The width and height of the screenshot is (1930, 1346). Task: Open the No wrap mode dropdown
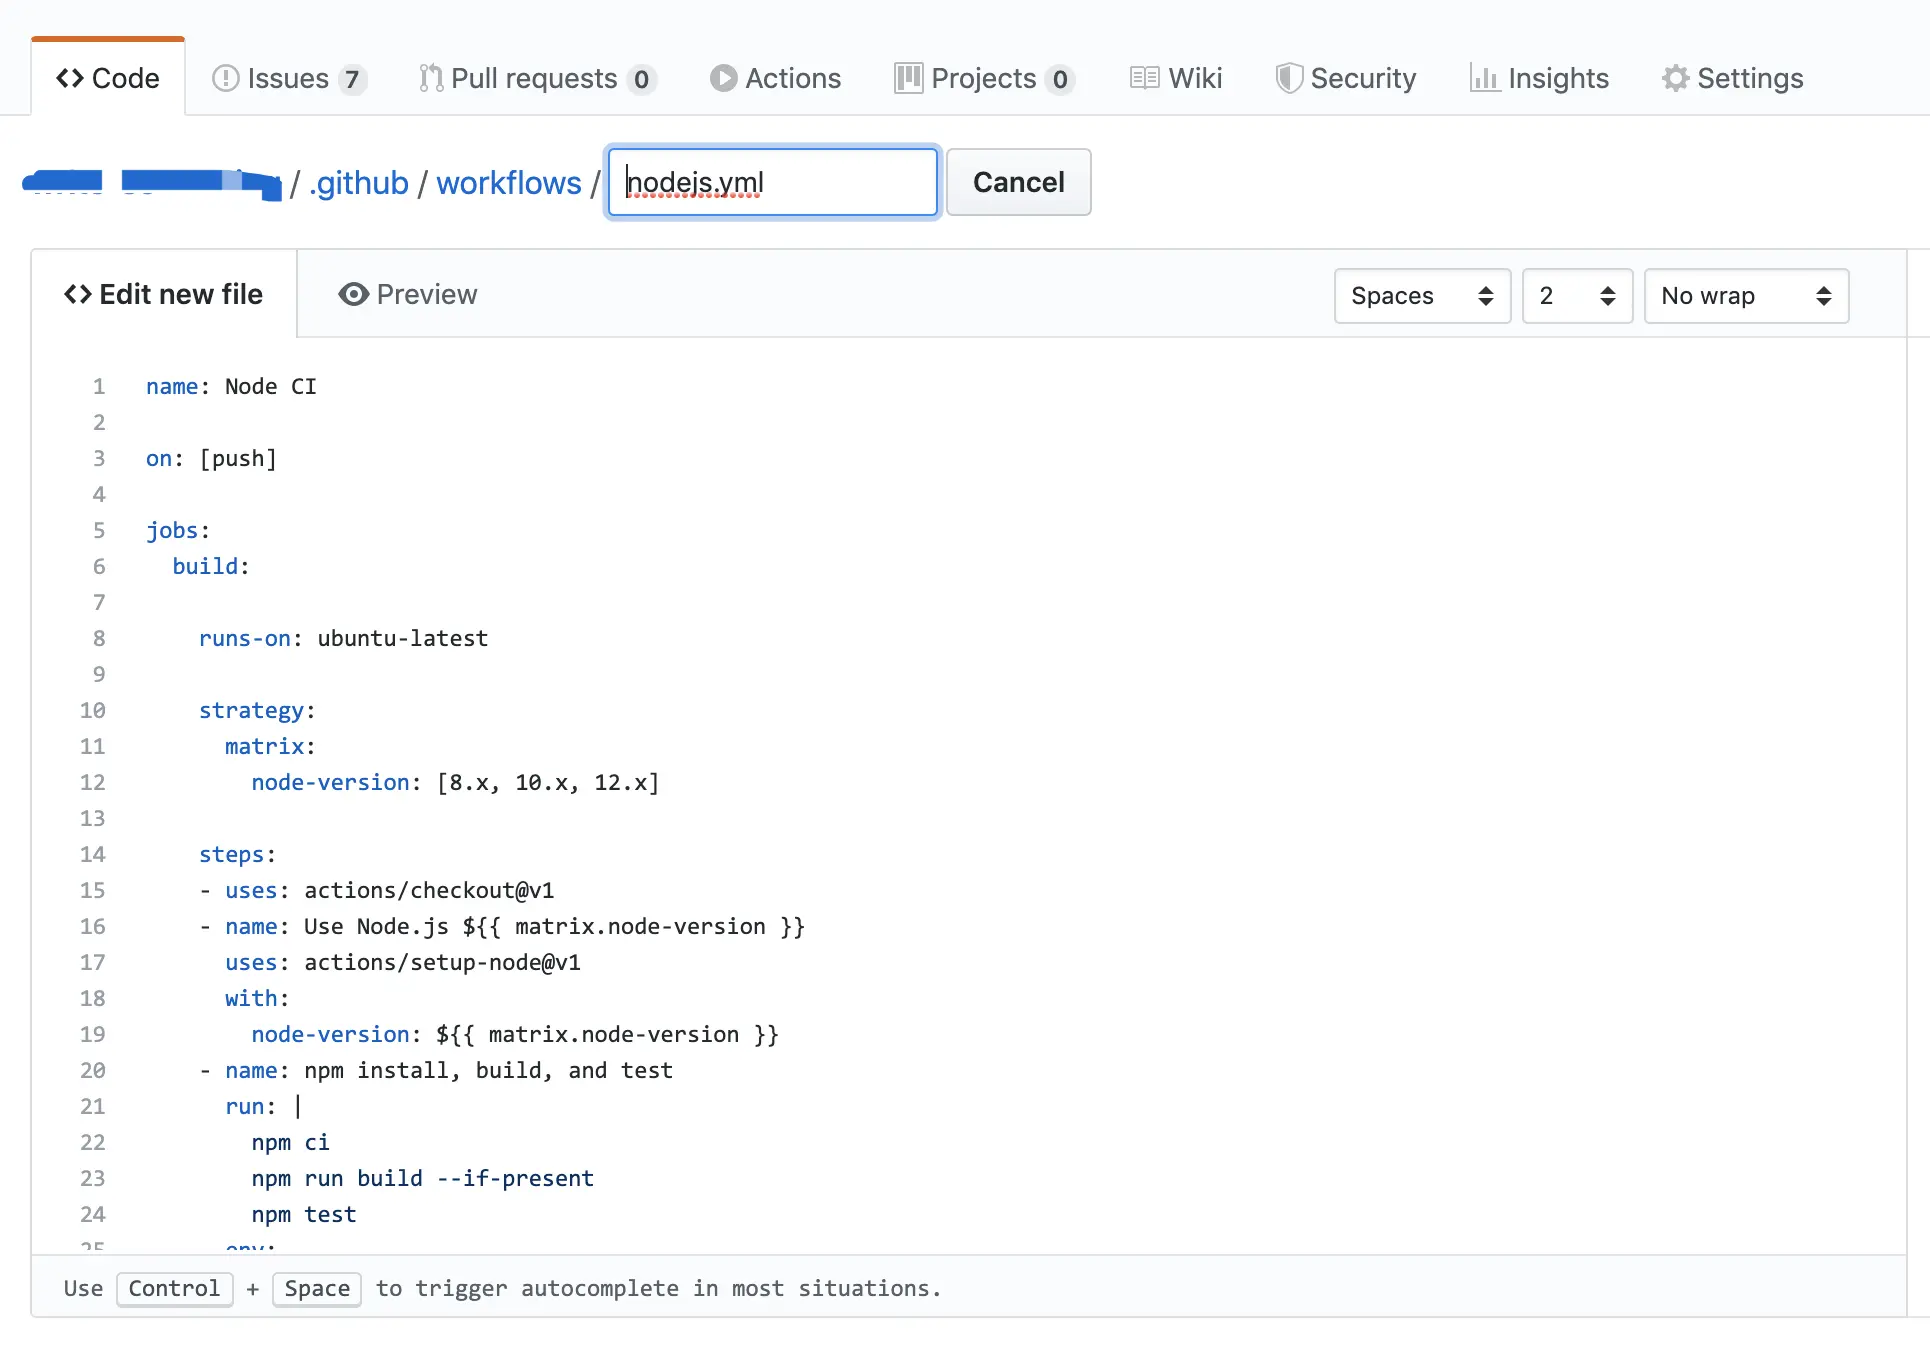1745,296
